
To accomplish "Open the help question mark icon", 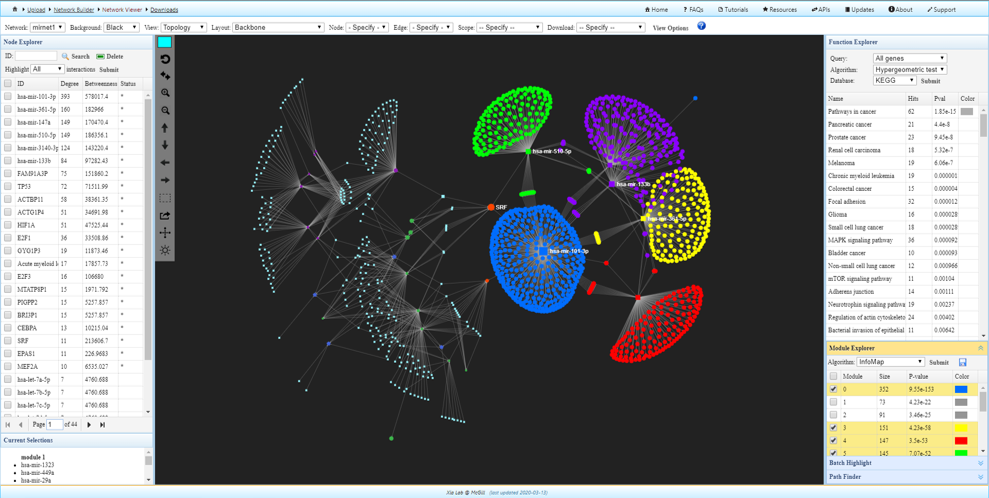I will click(x=701, y=27).
